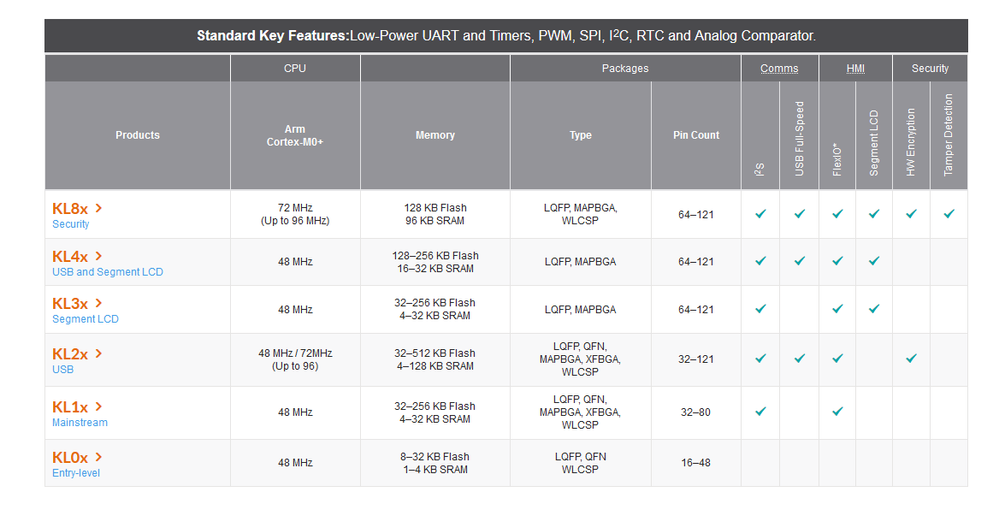The image size is (999, 505).
Task: Click the HMI column group header
Action: [855, 68]
